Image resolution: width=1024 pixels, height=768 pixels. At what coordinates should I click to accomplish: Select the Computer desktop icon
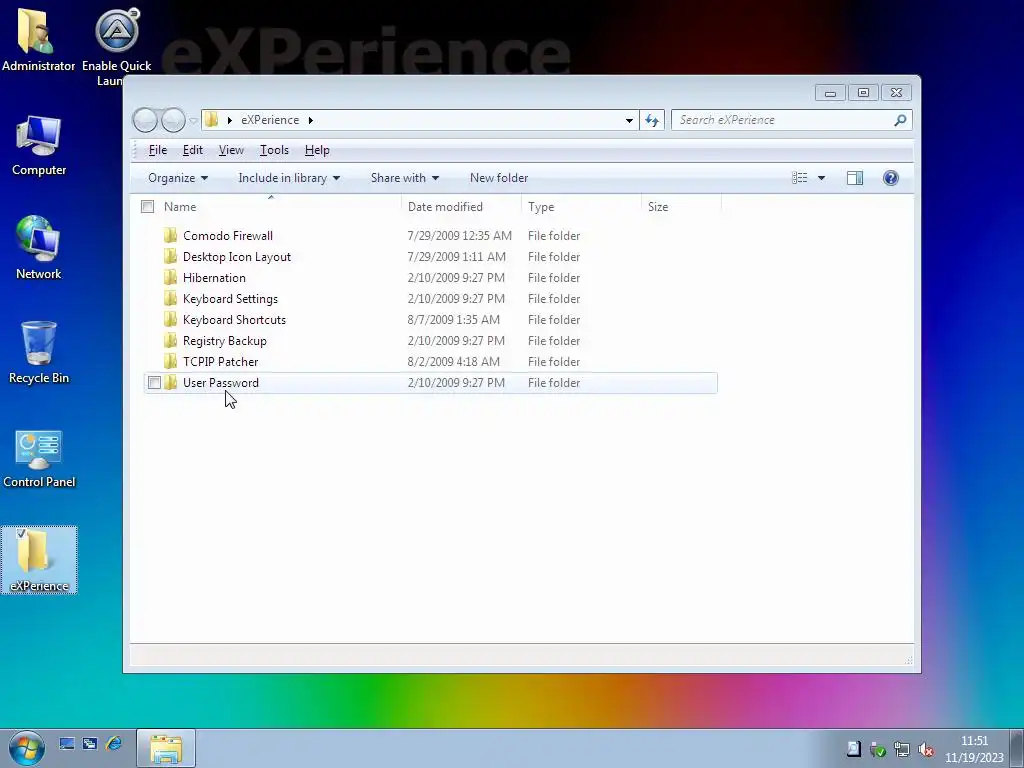point(39,146)
